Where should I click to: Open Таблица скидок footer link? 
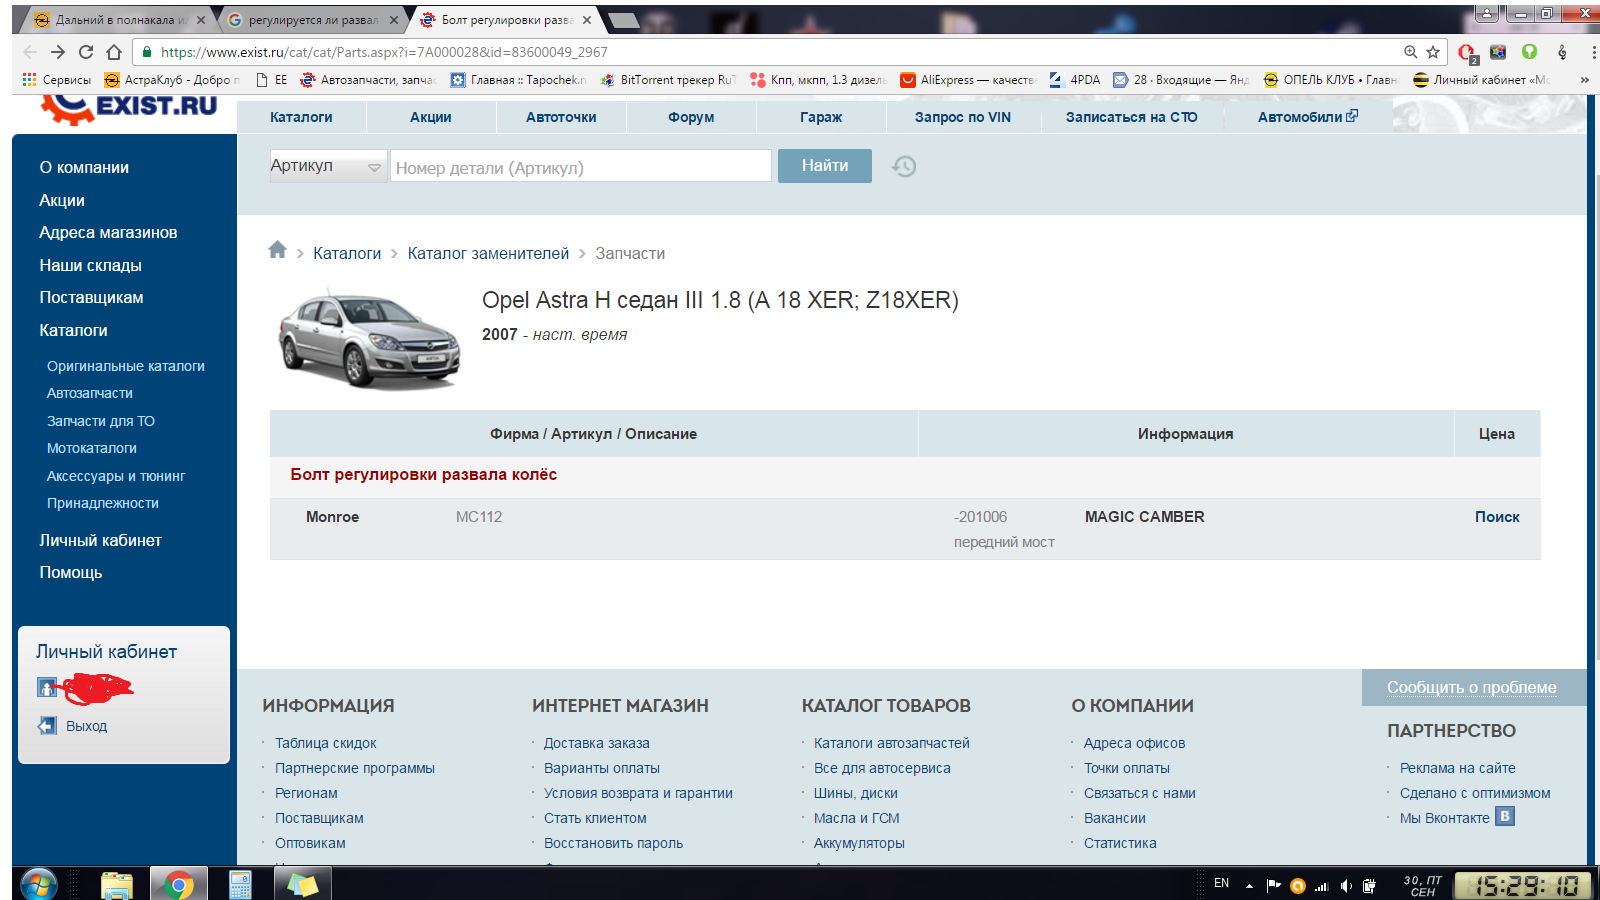pyautogui.click(x=326, y=743)
